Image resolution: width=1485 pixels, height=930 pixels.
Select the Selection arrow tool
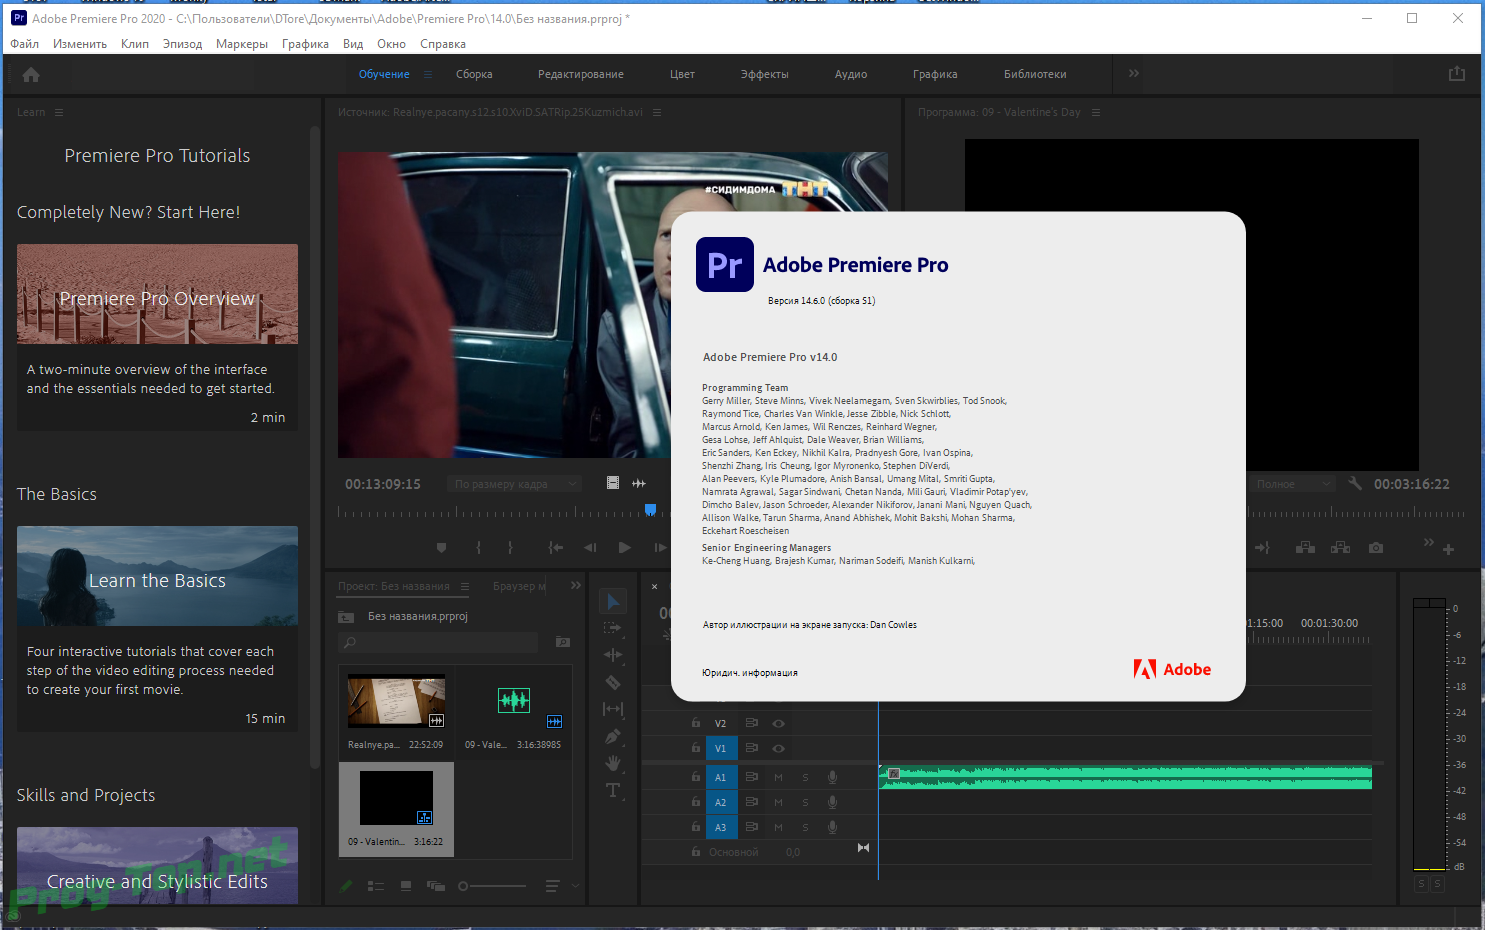pyautogui.click(x=613, y=601)
